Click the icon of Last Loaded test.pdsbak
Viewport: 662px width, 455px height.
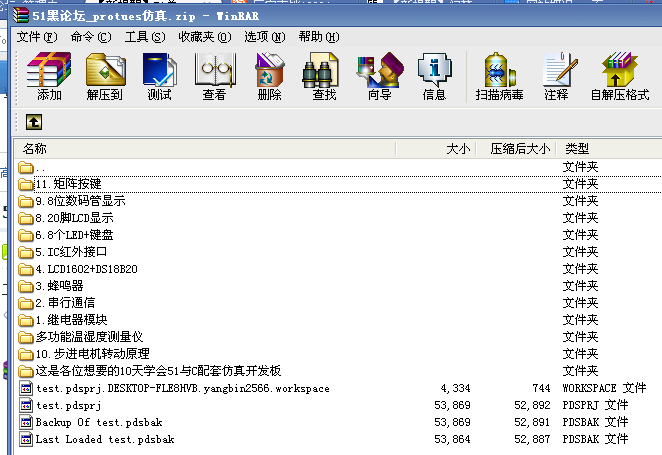[x=26, y=439]
